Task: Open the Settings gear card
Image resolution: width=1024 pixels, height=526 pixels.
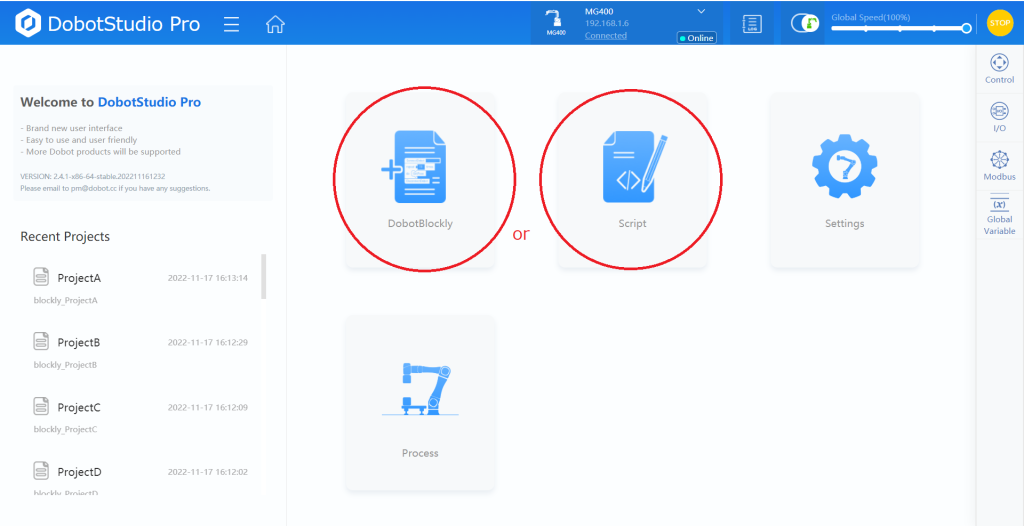Action: (x=844, y=180)
